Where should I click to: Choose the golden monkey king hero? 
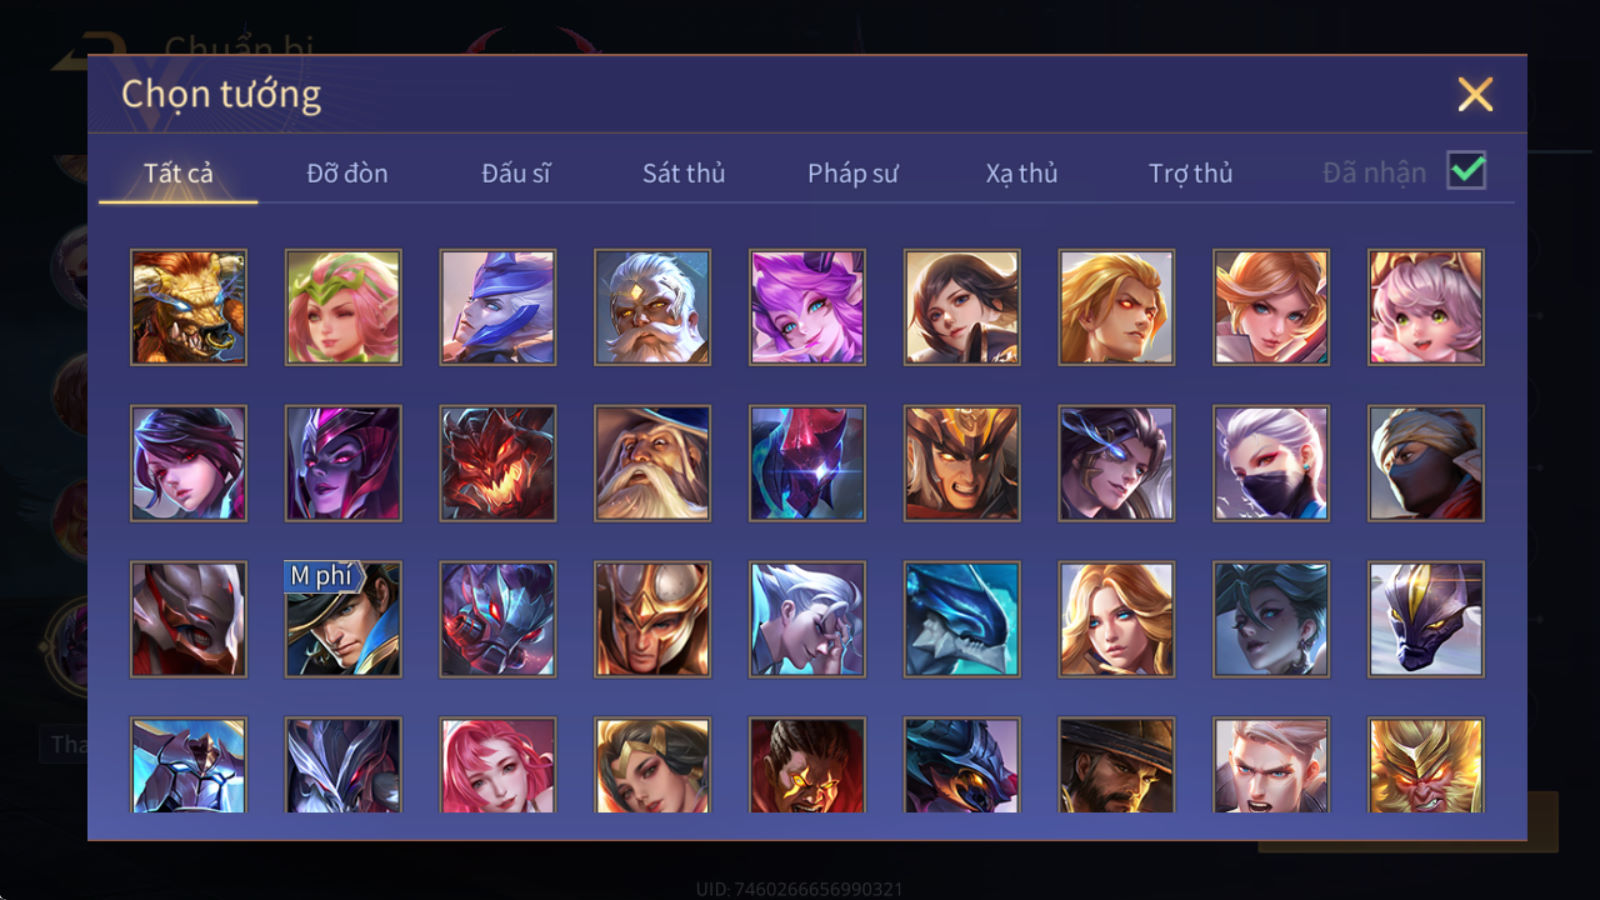[1426, 765]
